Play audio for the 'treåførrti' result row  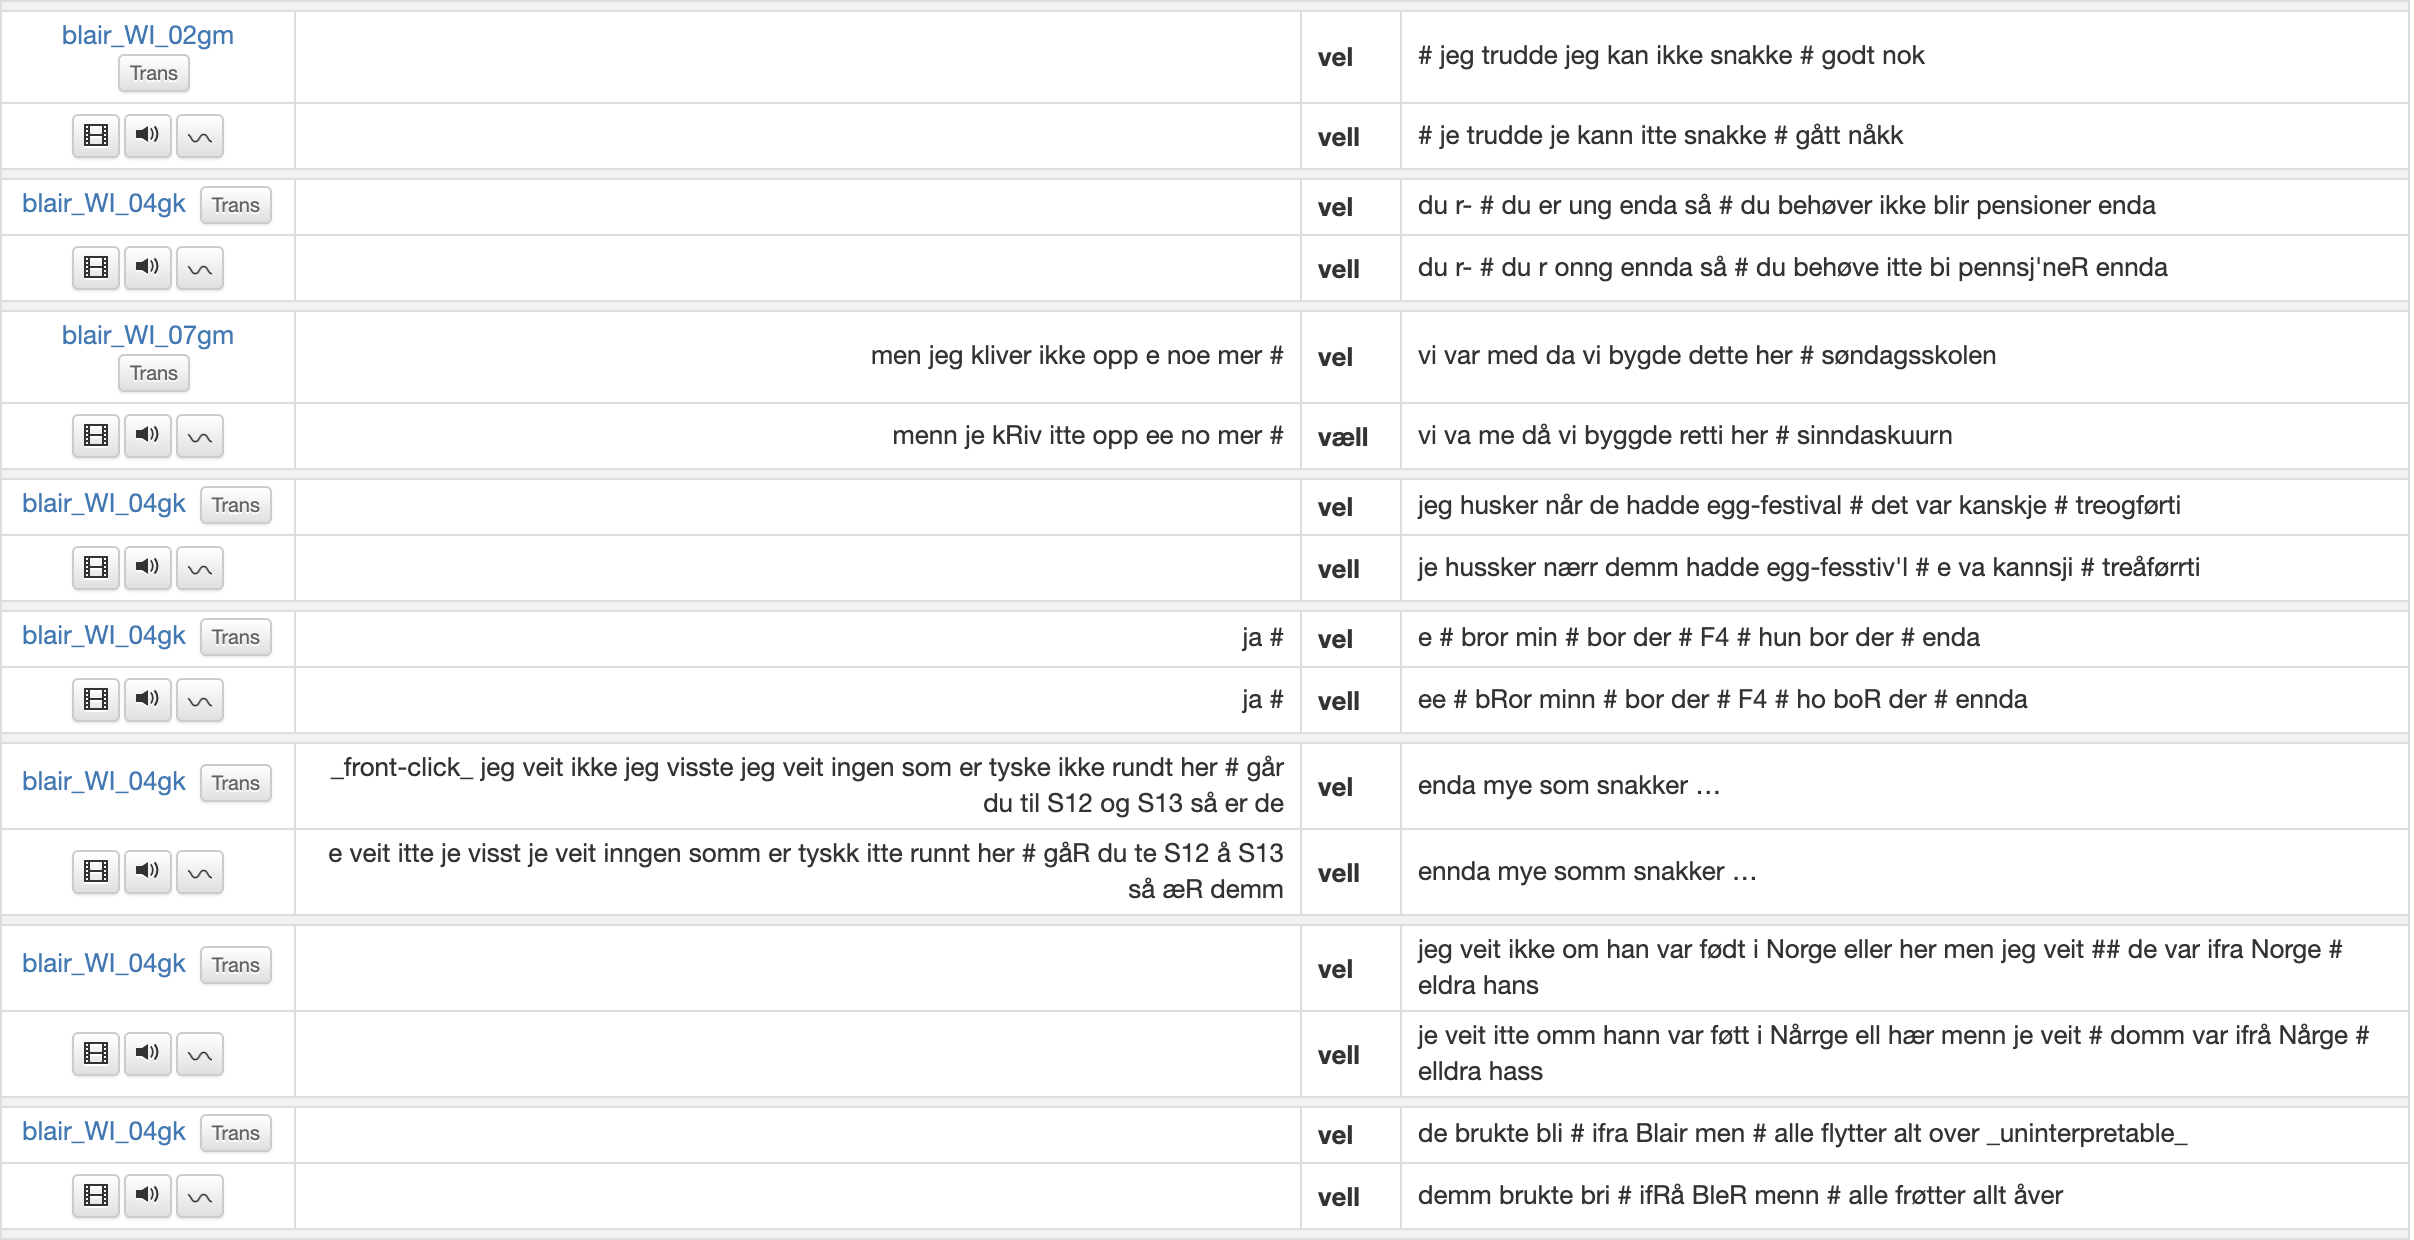[x=148, y=568]
